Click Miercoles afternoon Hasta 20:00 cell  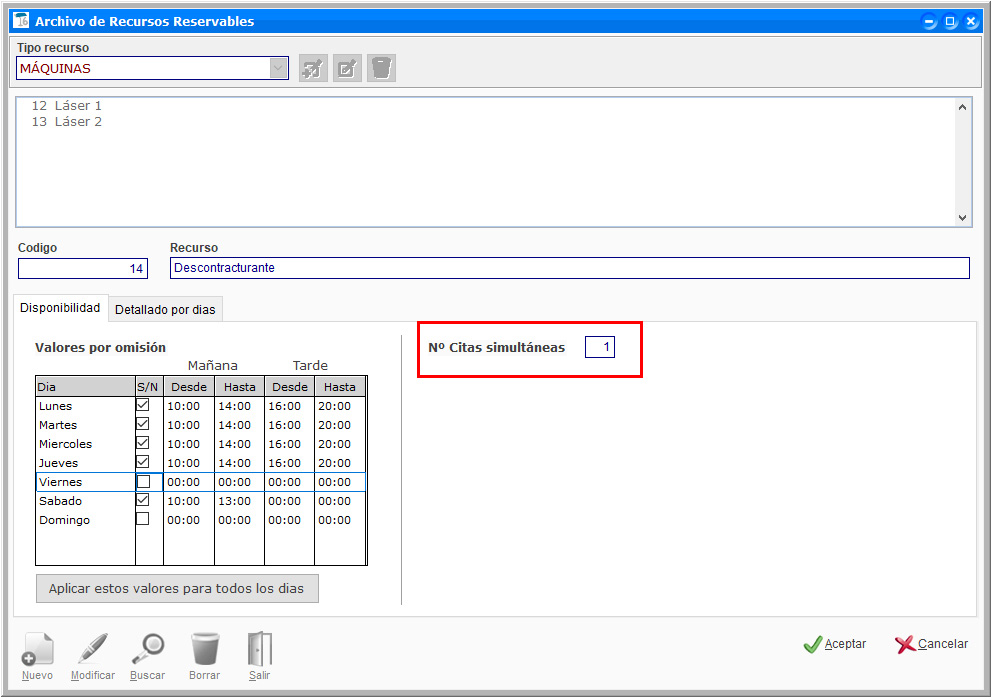(339, 444)
